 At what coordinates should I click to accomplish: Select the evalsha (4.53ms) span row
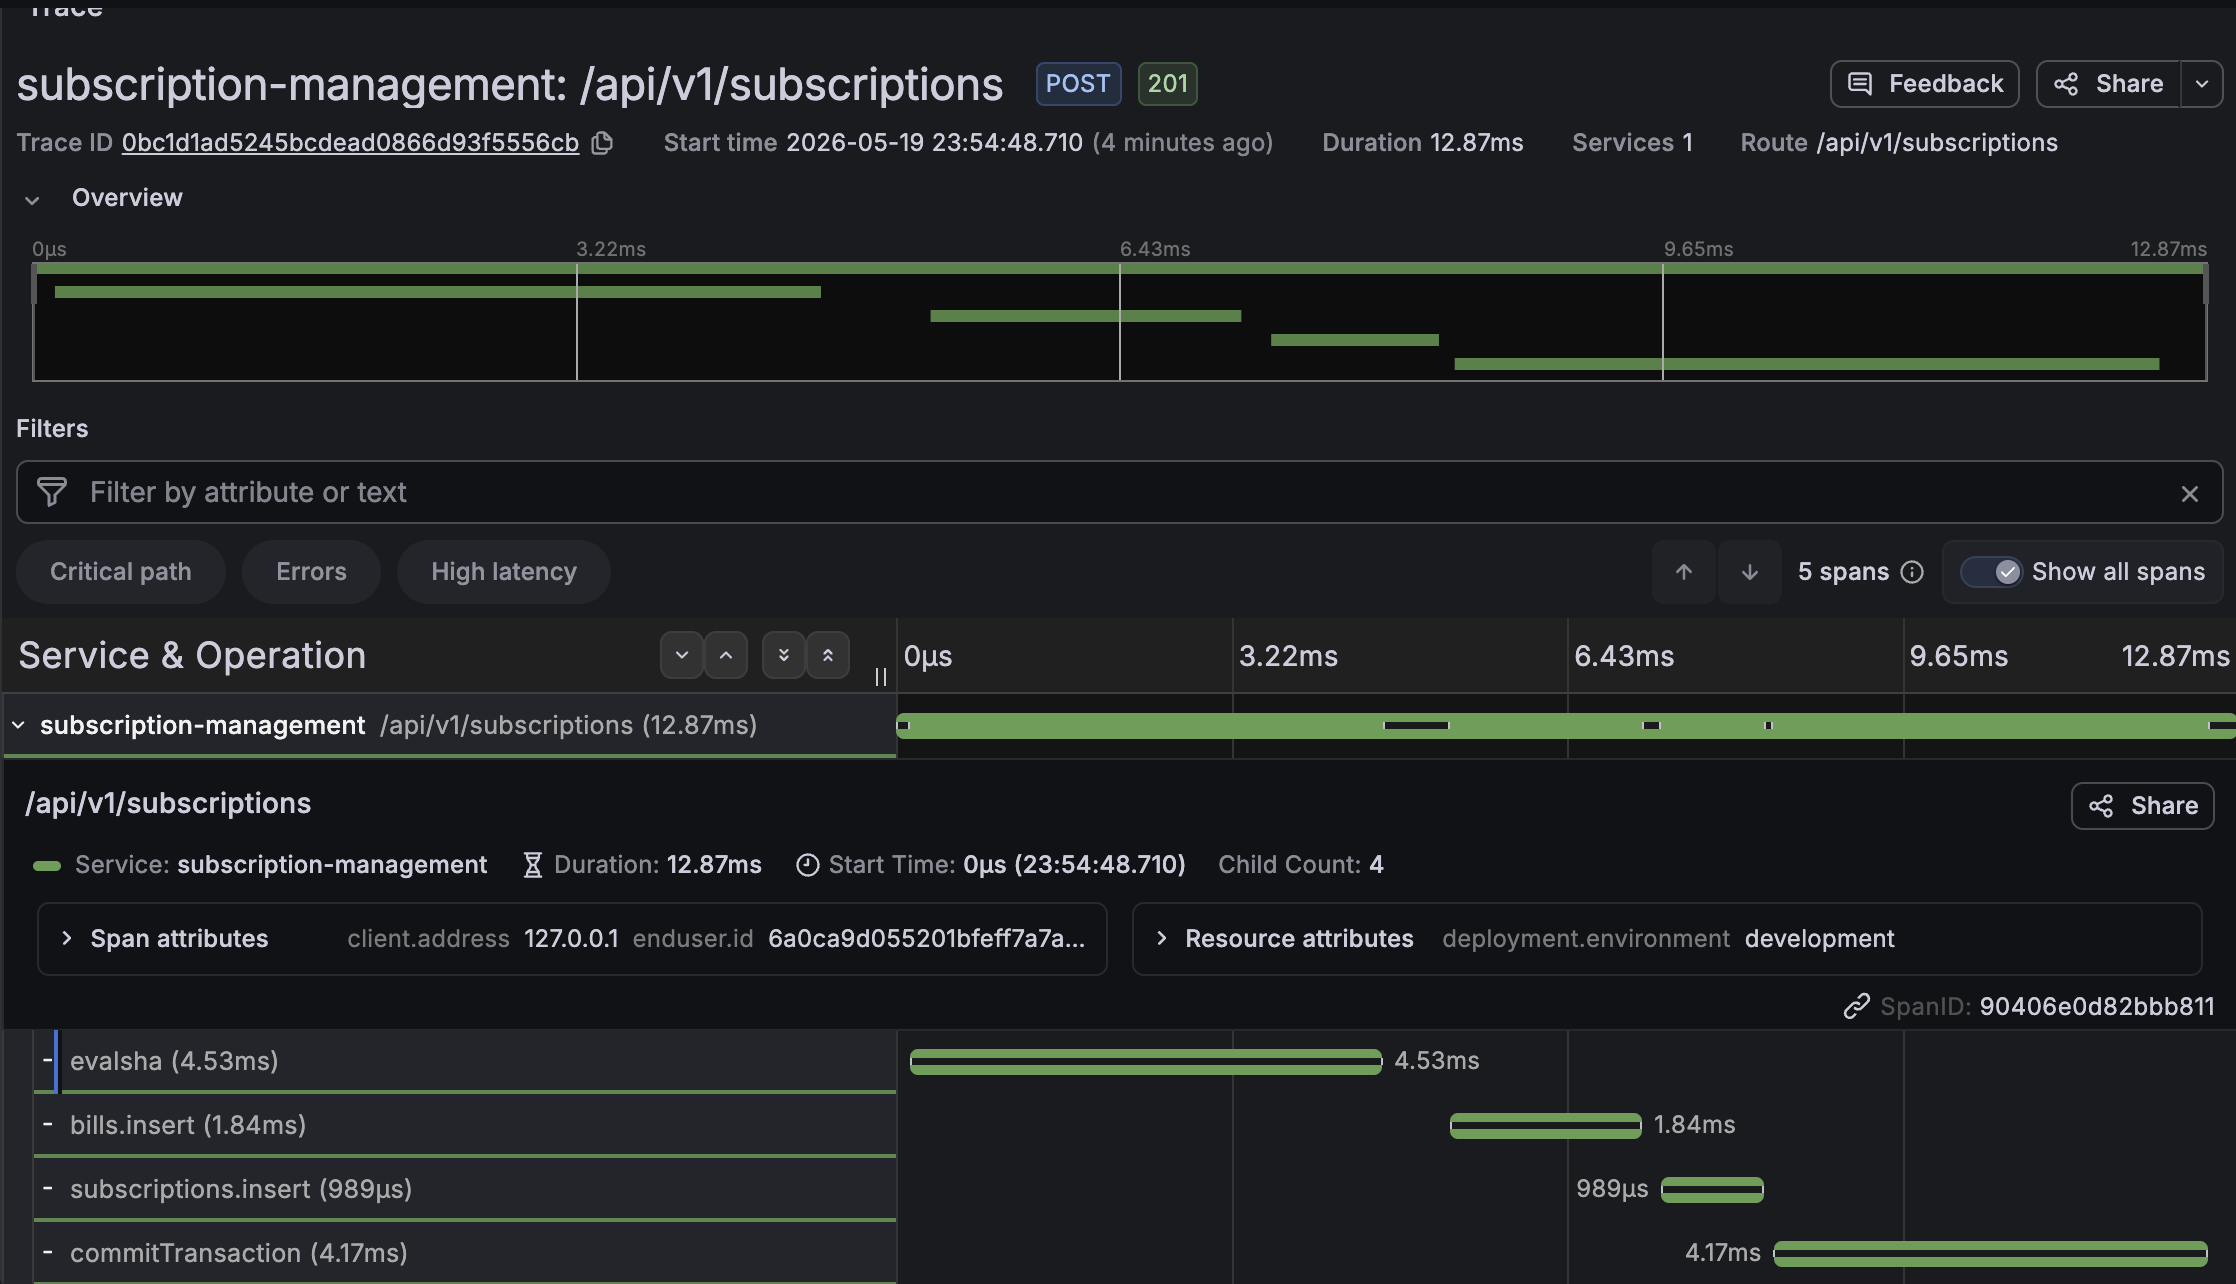(465, 1061)
